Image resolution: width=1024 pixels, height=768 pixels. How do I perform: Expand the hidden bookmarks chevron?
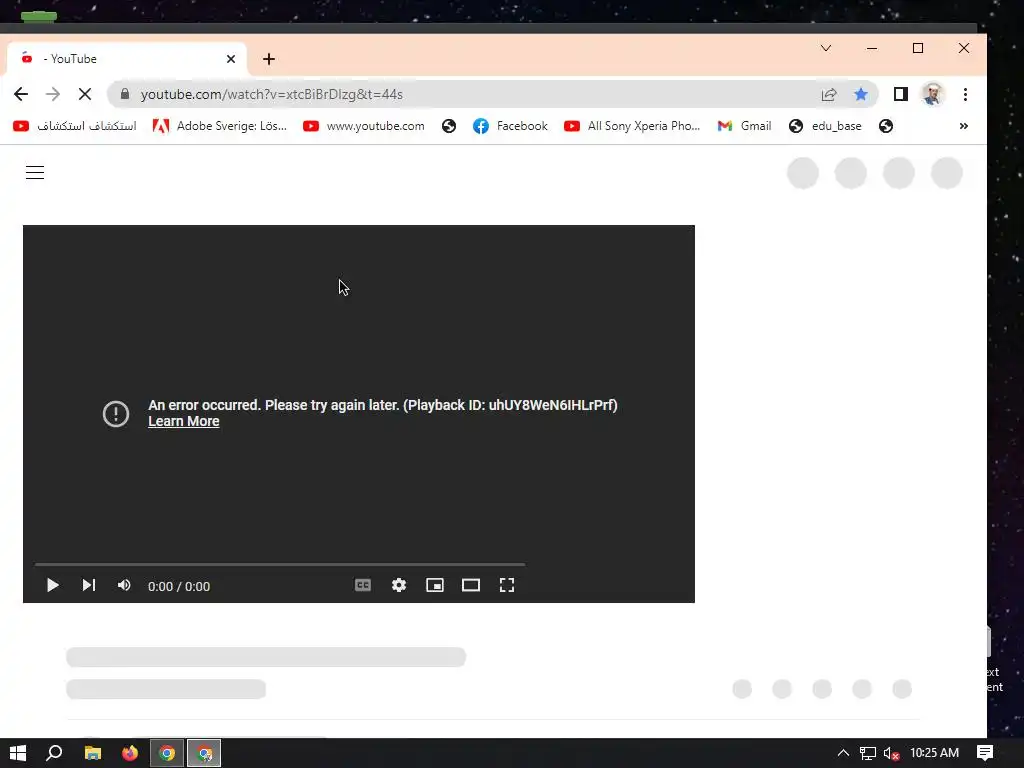pyautogui.click(x=963, y=126)
